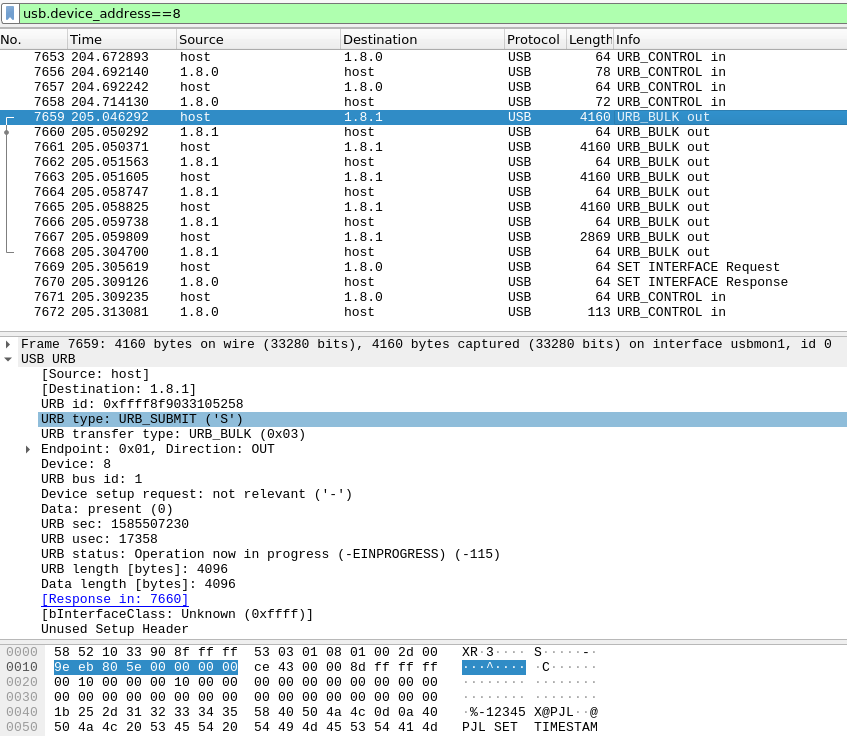Image resolution: width=847 pixels, height=736 pixels.
Task: Click hex dump offset 0000 row bytes
Action: pos(246,652)
